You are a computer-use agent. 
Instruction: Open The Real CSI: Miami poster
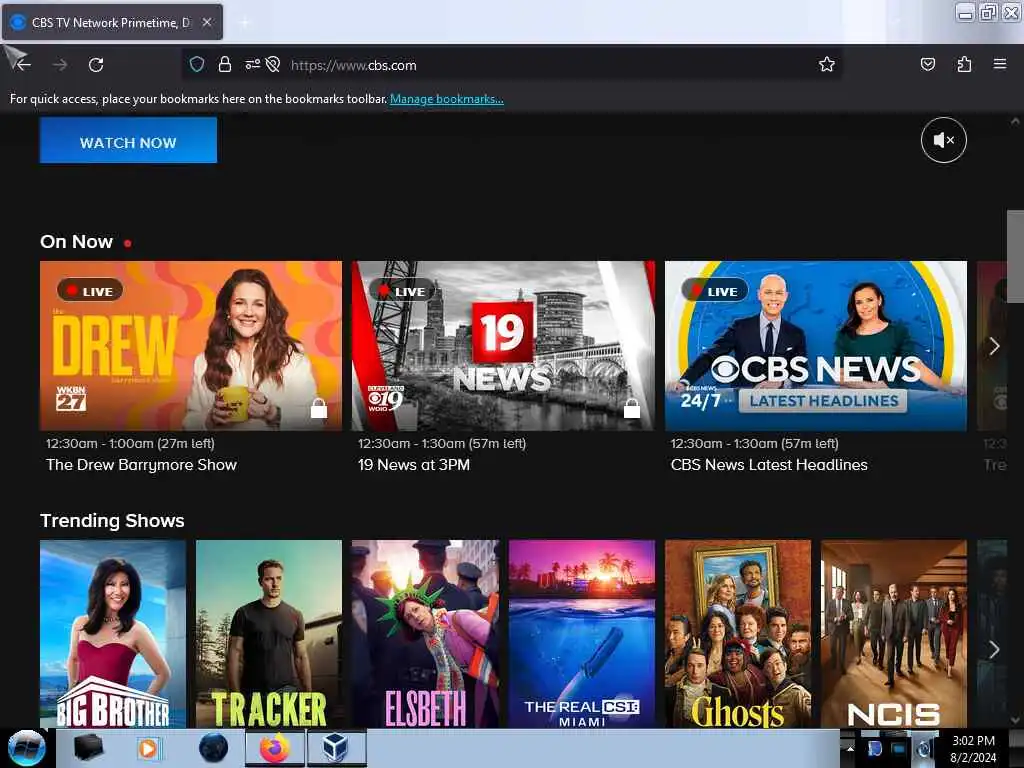click(x=581, y=633)
